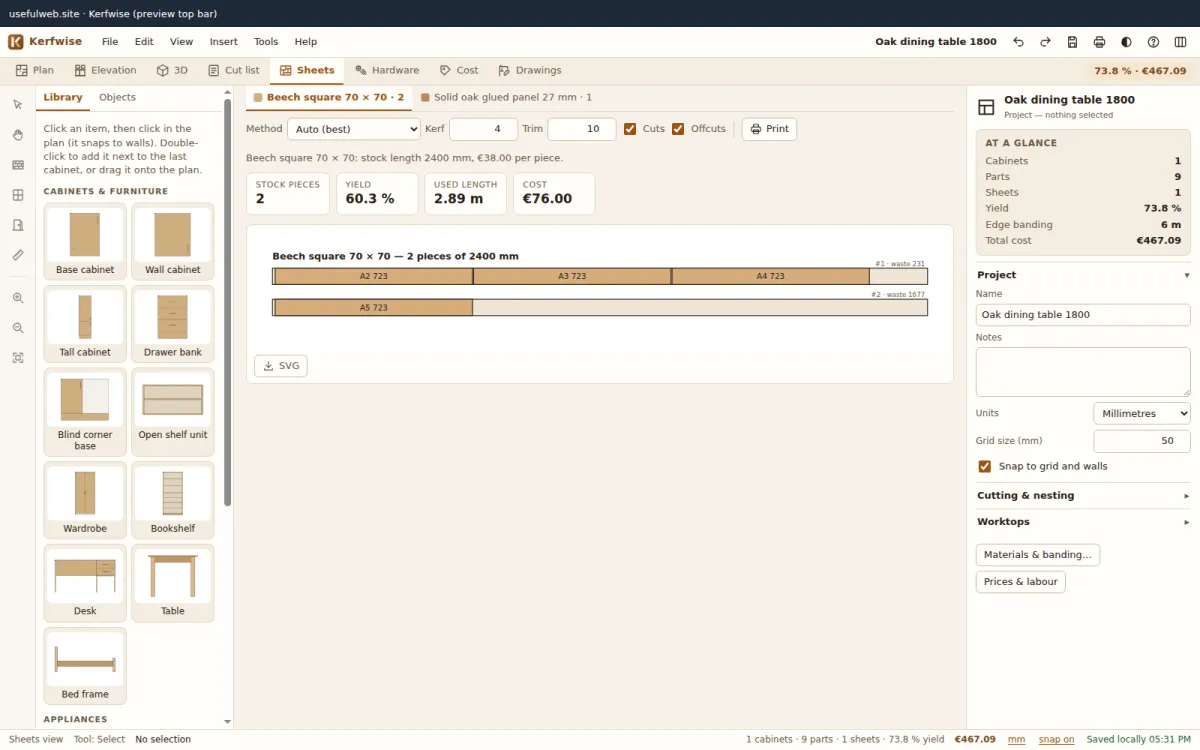Image resolution: width=1200 pixels, height=750 pixels.
Task: Toggle the panel columns layout icon
Action: point(1180,42)
